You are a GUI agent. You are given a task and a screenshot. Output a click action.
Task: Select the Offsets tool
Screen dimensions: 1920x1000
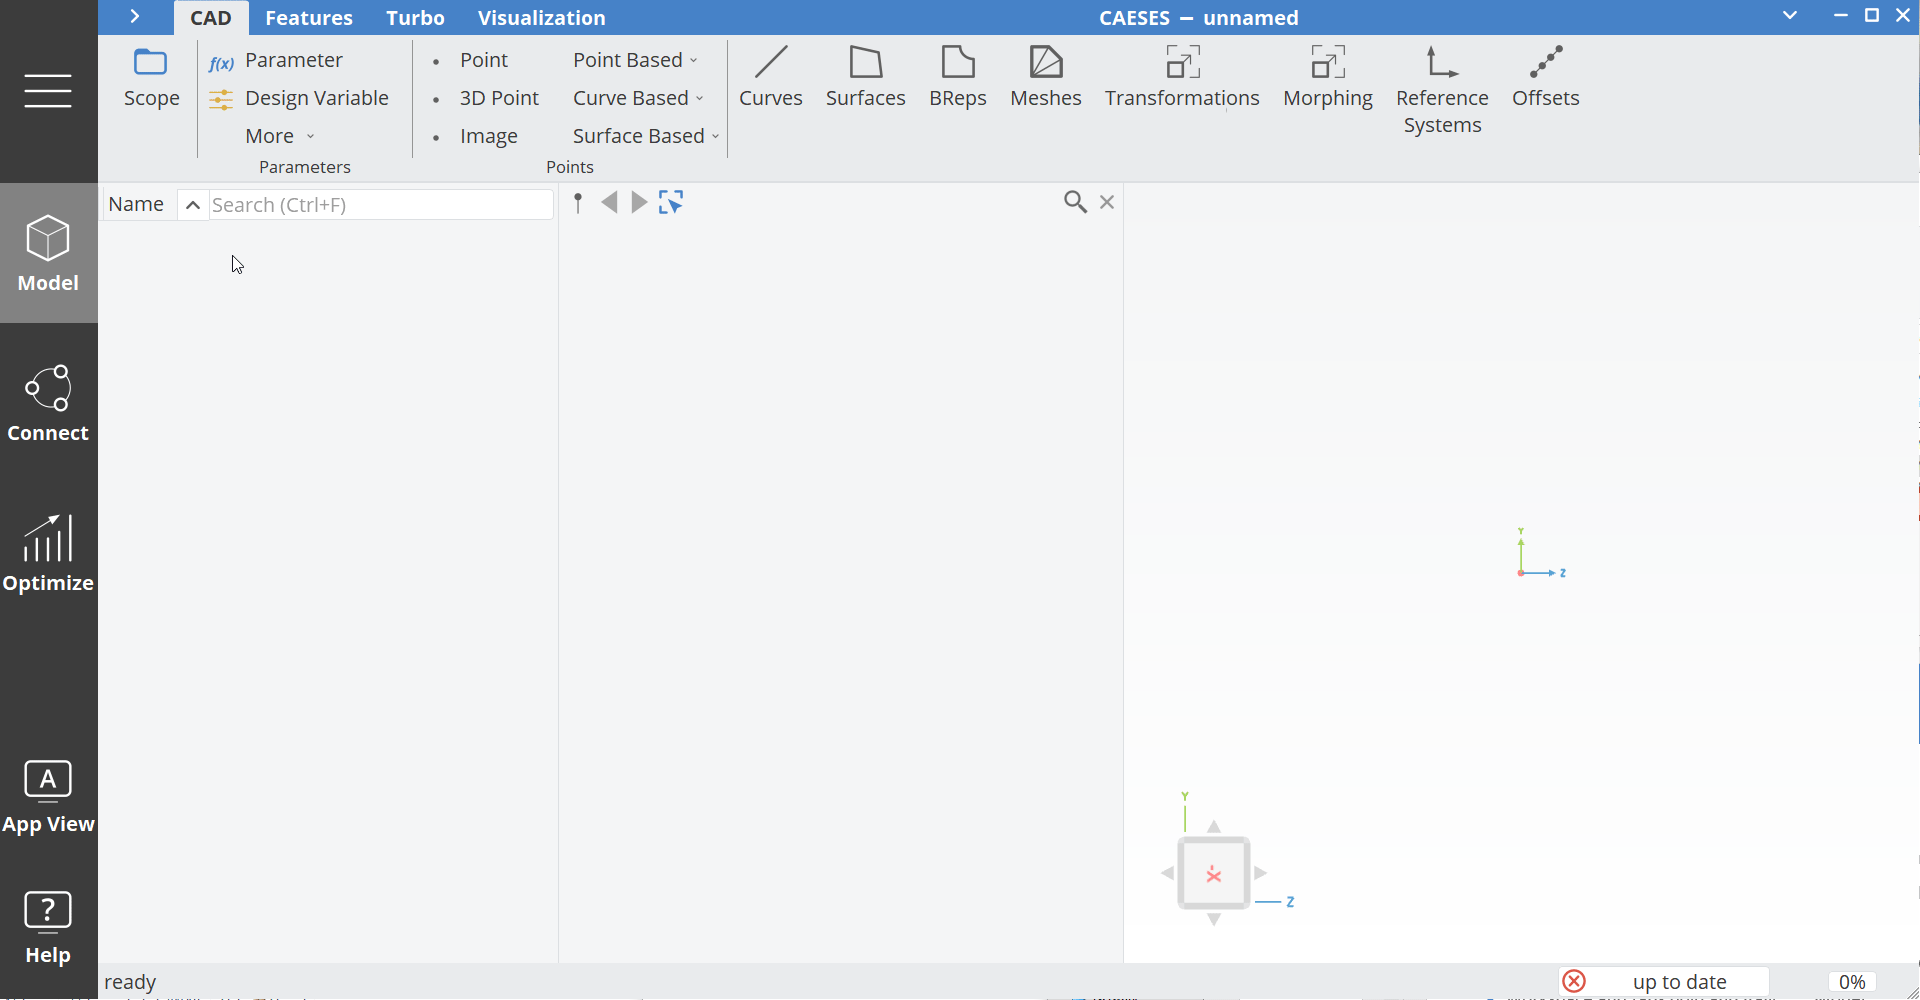[x=1544, y=78]
